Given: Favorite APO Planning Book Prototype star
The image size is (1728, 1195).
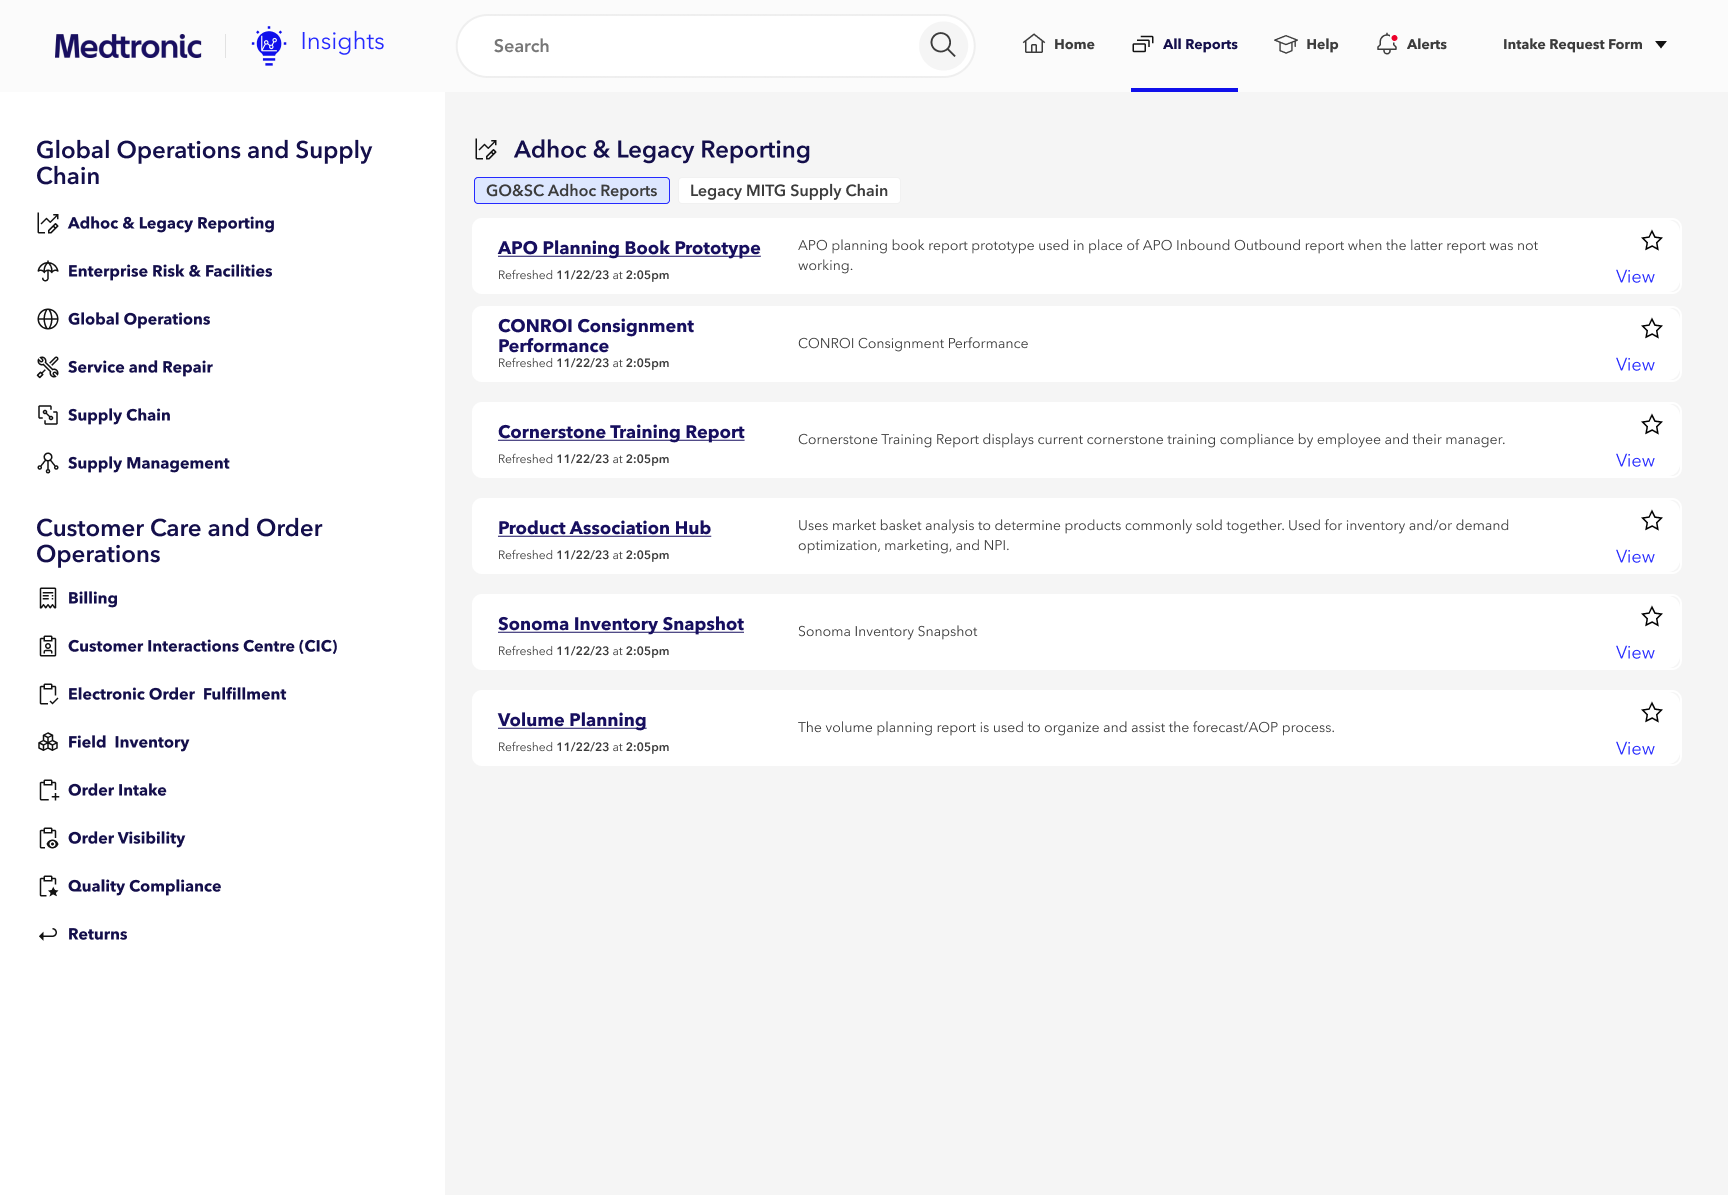Looking at the screenshot, I should coord(1652,241).
